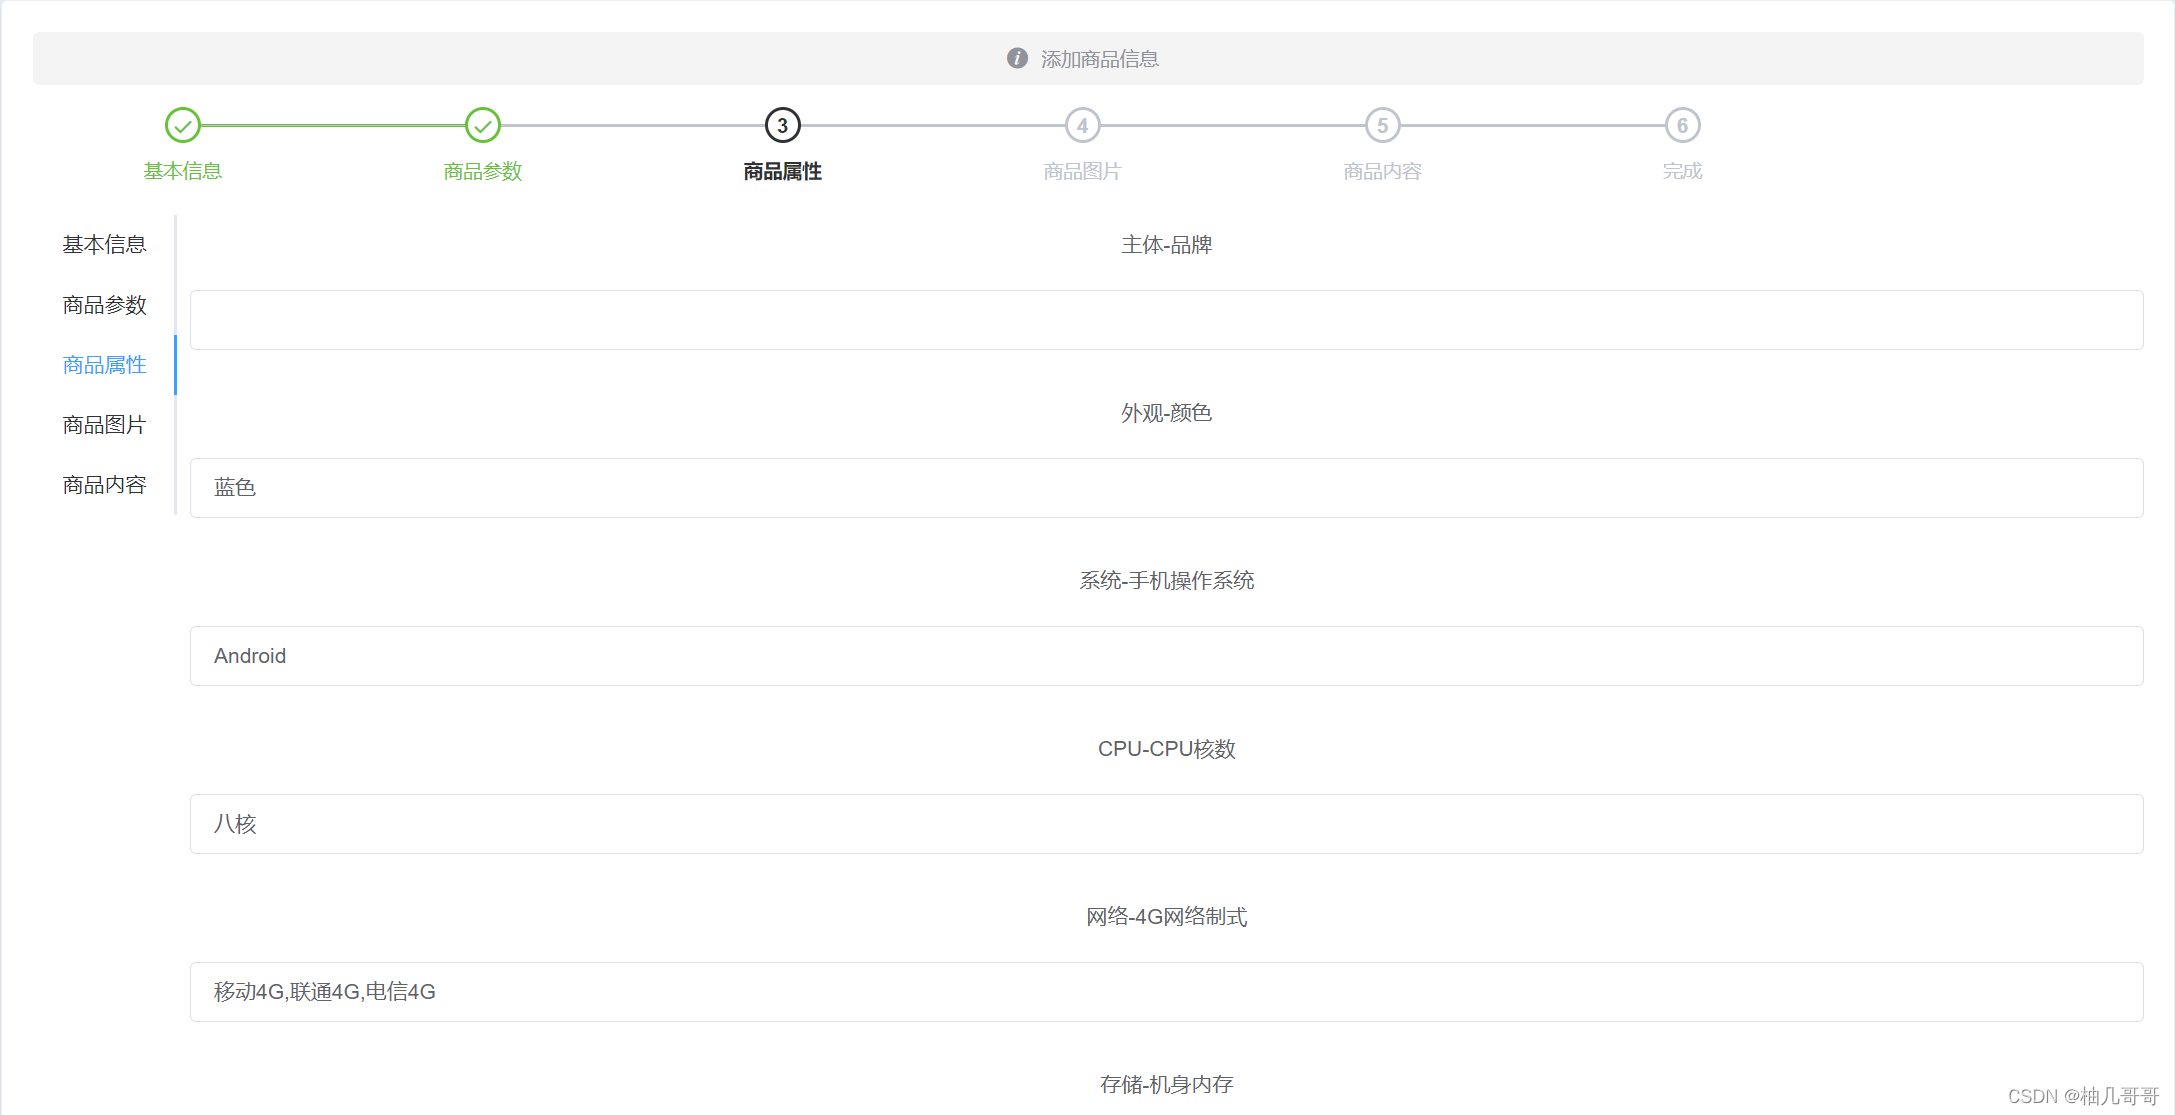The image size is (2175, 1115).
Task: Click the 商品图片 step label
Action: (x=1083, y=171)
